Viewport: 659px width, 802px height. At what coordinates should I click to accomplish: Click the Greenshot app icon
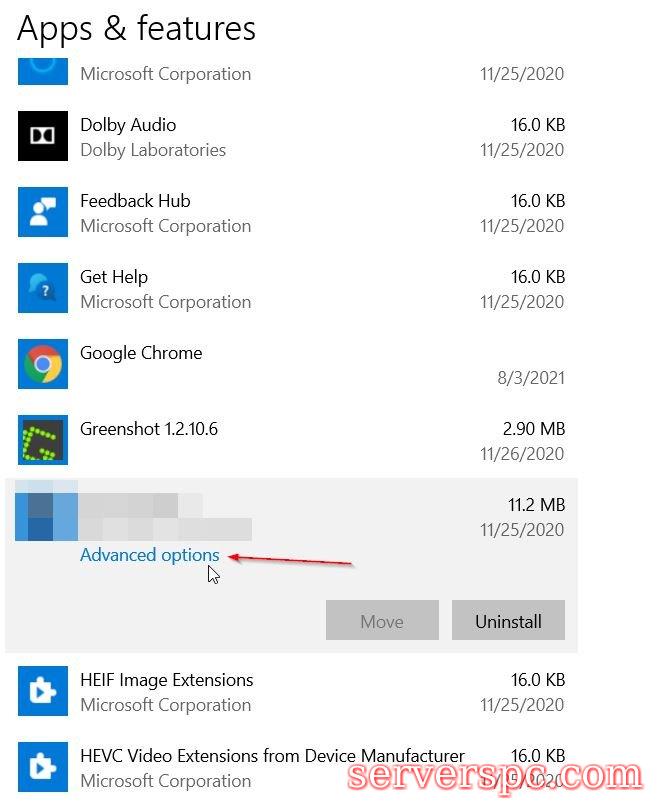pos(43,440)
